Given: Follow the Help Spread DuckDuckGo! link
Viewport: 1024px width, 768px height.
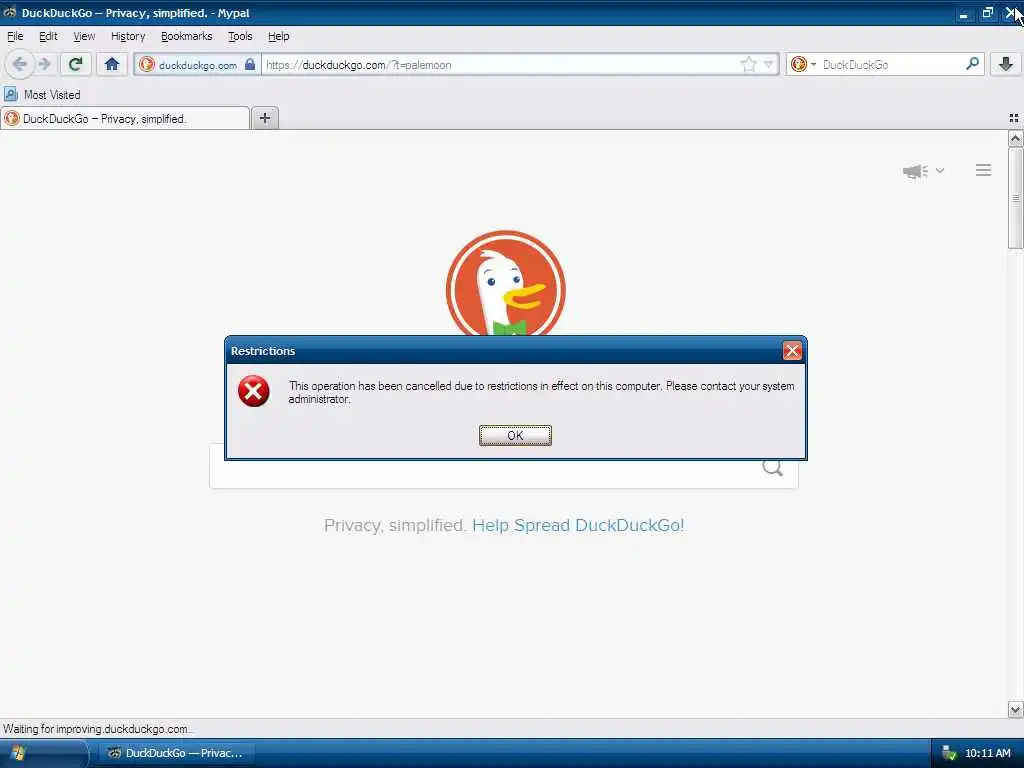Looking at the screenshot, I should [578, 525].
